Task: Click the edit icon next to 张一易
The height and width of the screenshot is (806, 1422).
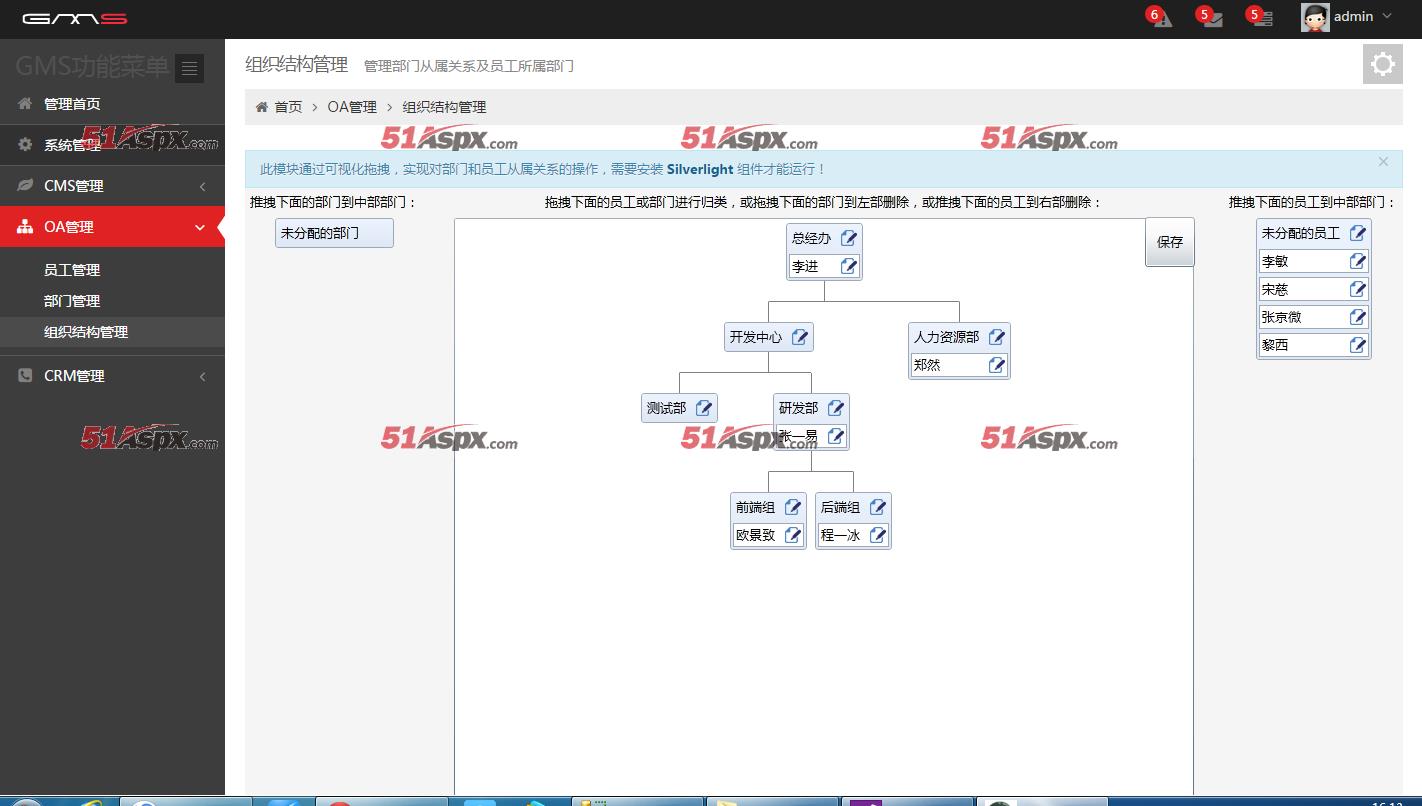Action: point(836,436)
